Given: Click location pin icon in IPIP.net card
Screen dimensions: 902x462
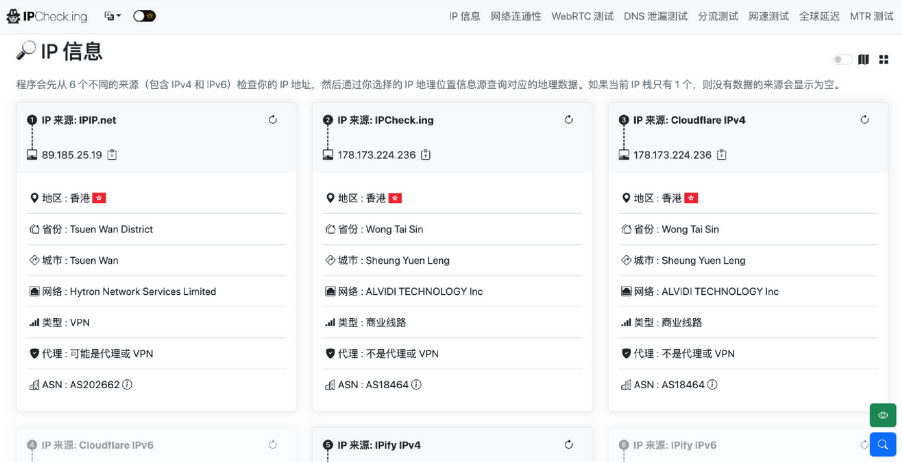Looking at the screenshot, I should point(33,198).
